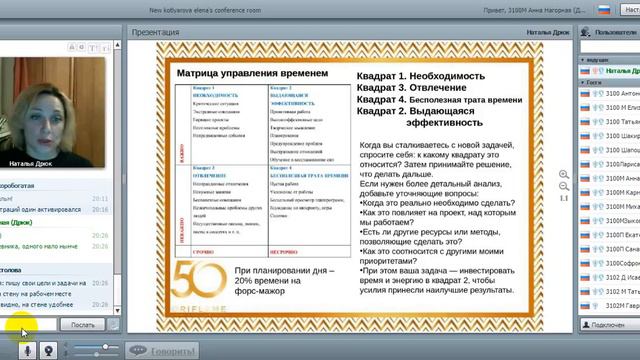Image resolution: width=640 pixels, height=360 pixels.
Task: Click the greeting text 'Привет, 3100М Анна Нагорная'
Action: coord(535,10)
